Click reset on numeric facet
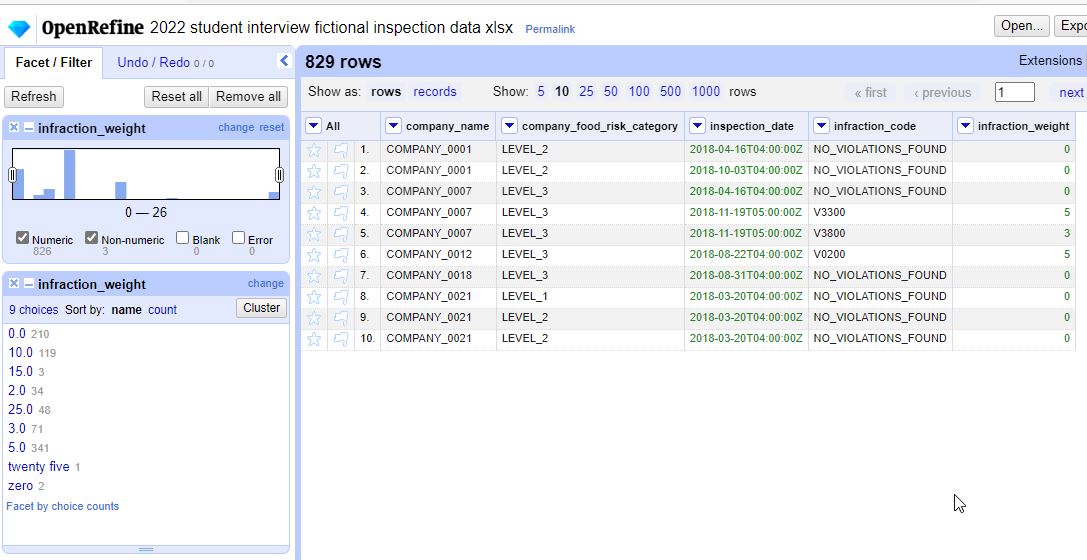This screenshot has height=560, width=1087. [272, 128]
